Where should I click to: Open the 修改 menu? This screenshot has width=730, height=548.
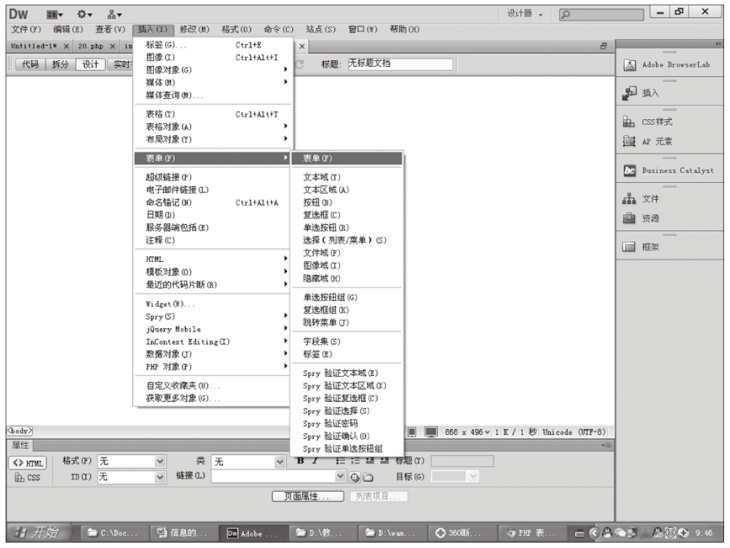195,29
